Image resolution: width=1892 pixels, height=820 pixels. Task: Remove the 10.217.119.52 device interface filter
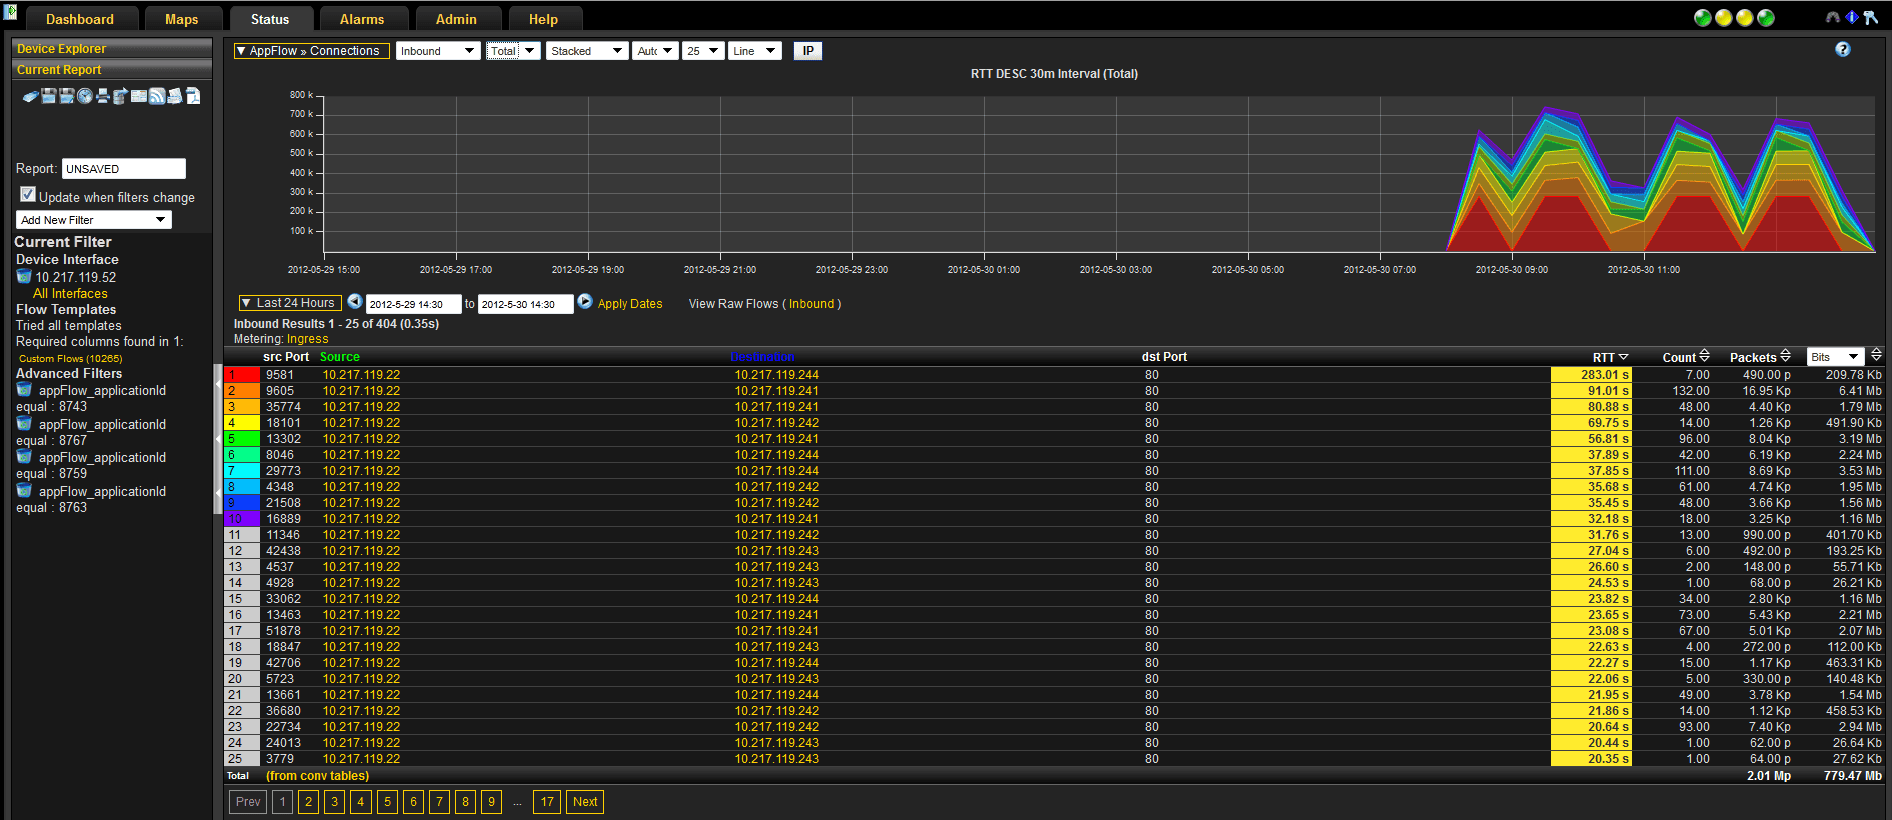[24, 276]
